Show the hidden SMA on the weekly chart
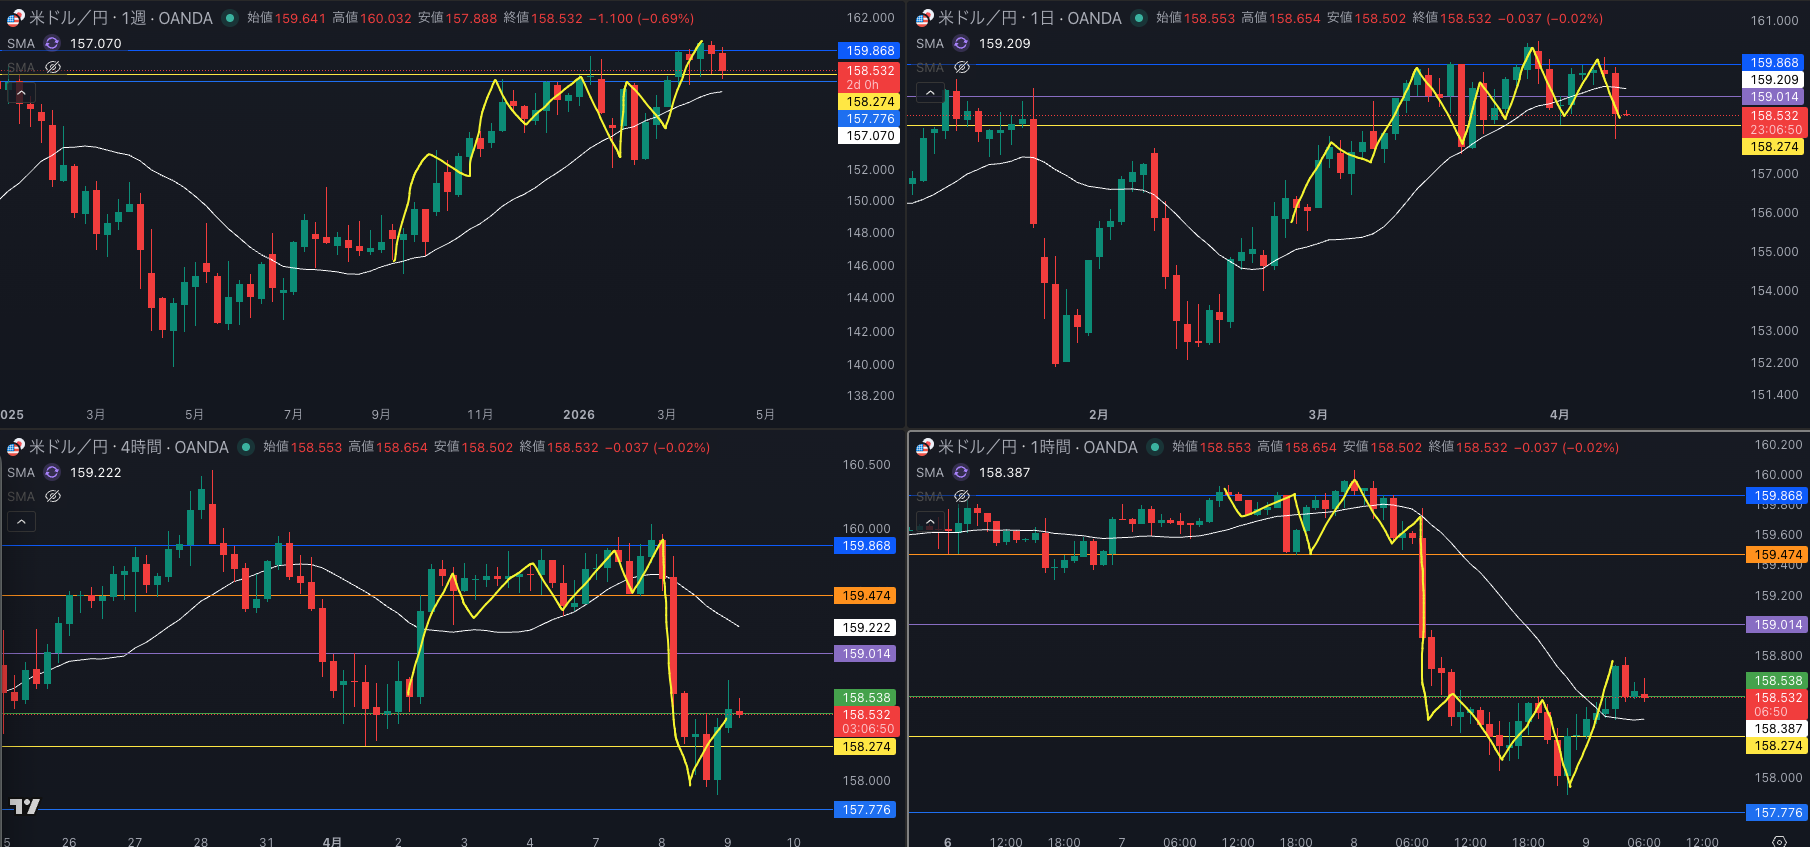The height and width of the screenshot is (847, 1810). pyautogui.click(x=53, y=67)
